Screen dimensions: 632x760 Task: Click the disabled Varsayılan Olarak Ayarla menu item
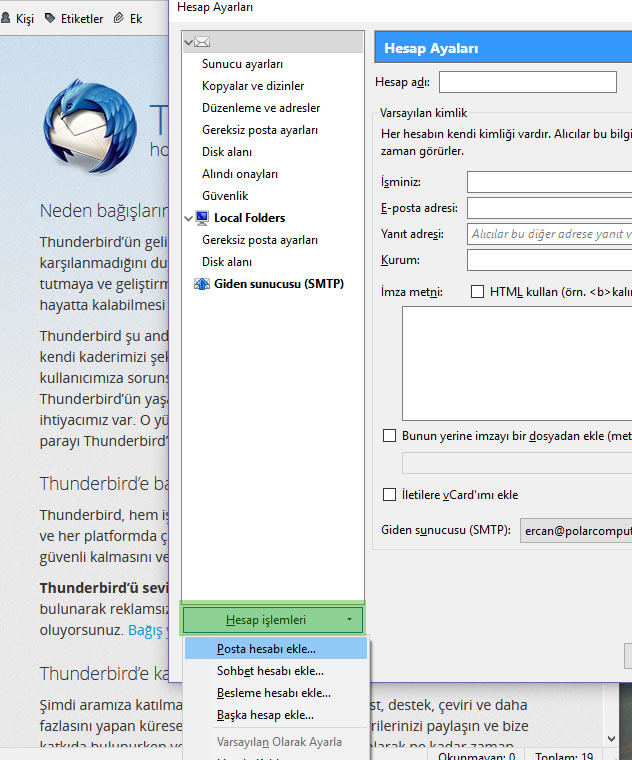[276, 742]
